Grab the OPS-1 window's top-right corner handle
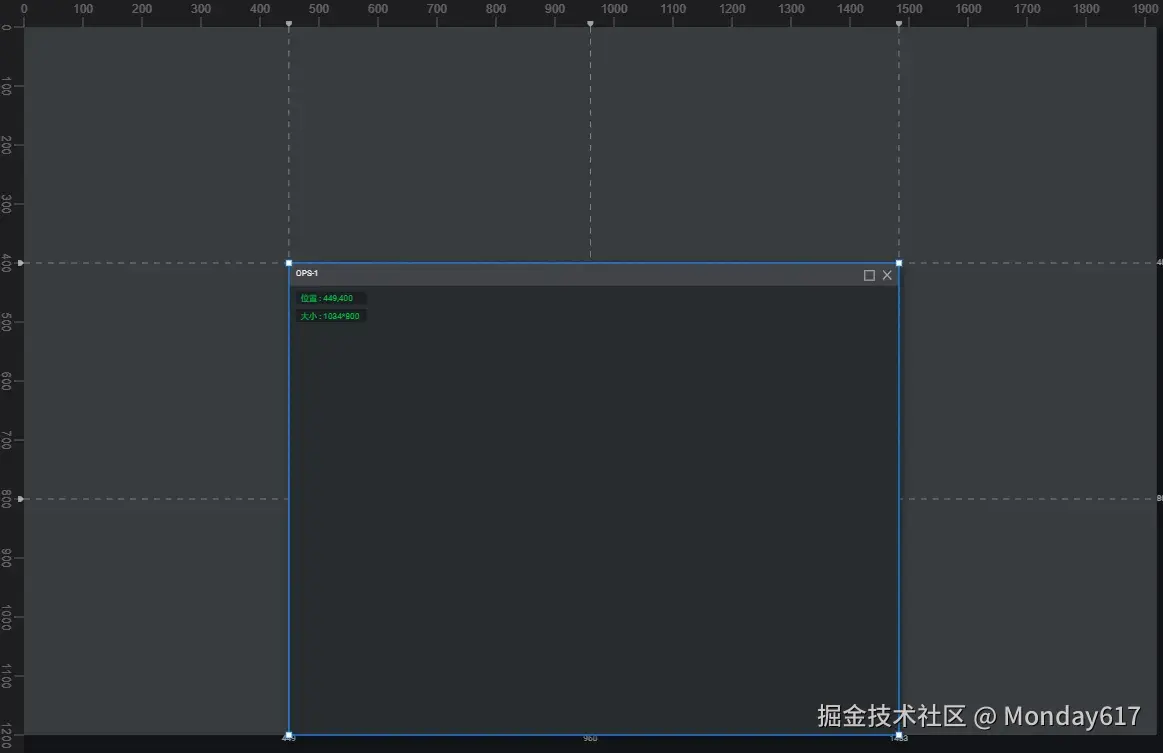The width and height of the screenshot is (1163, 753). click(899, 263)
